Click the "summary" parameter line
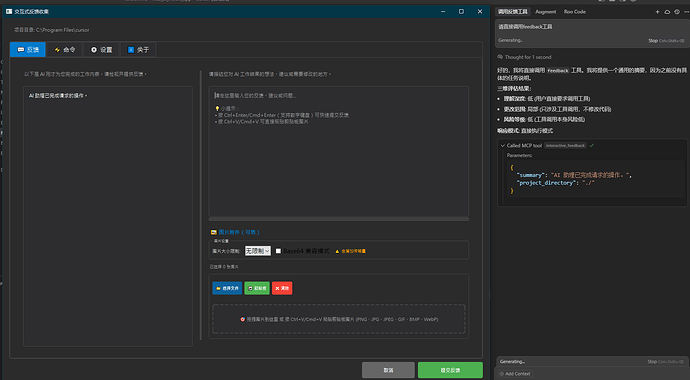Viewport: 690px width, 380px height. coord(574,175)
